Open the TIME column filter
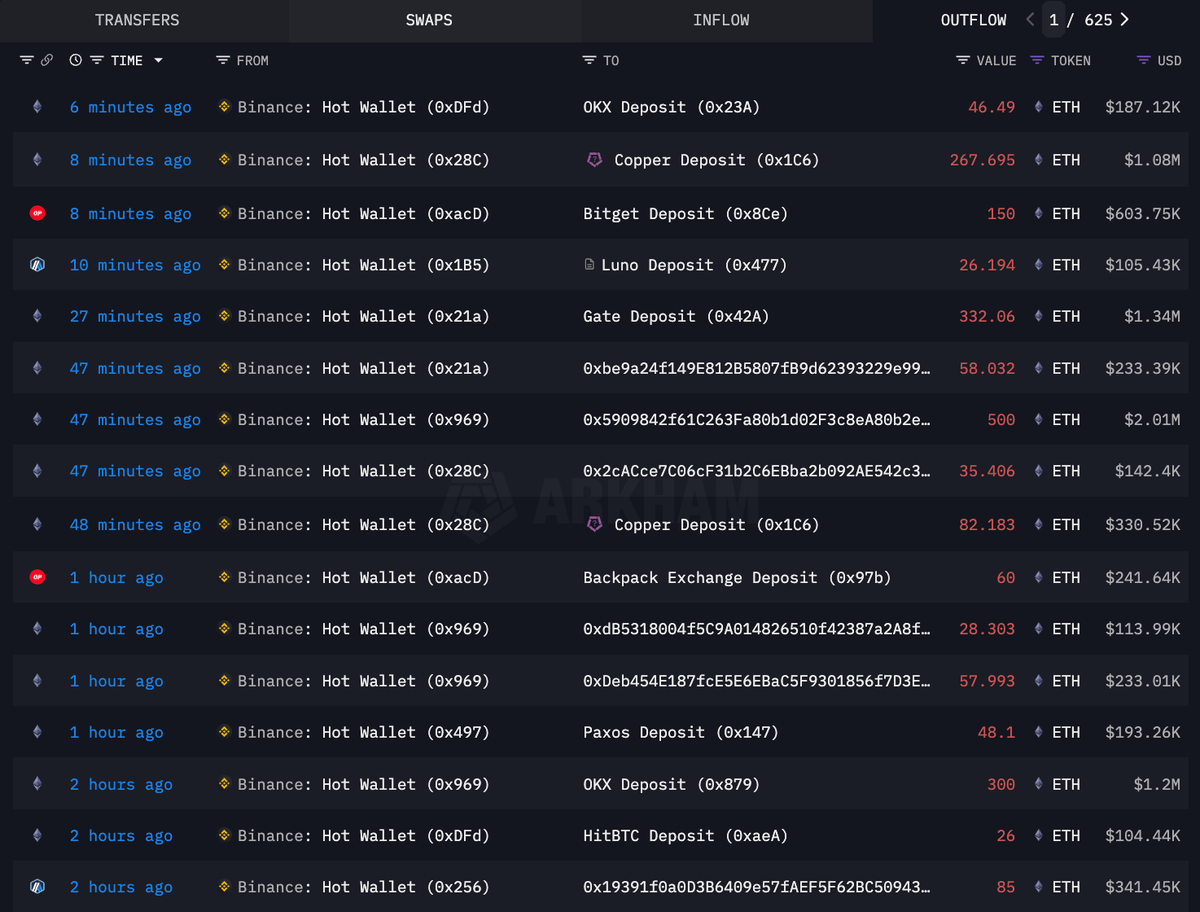This screenshot has width=1200, height=912. (x=97, y=60)
